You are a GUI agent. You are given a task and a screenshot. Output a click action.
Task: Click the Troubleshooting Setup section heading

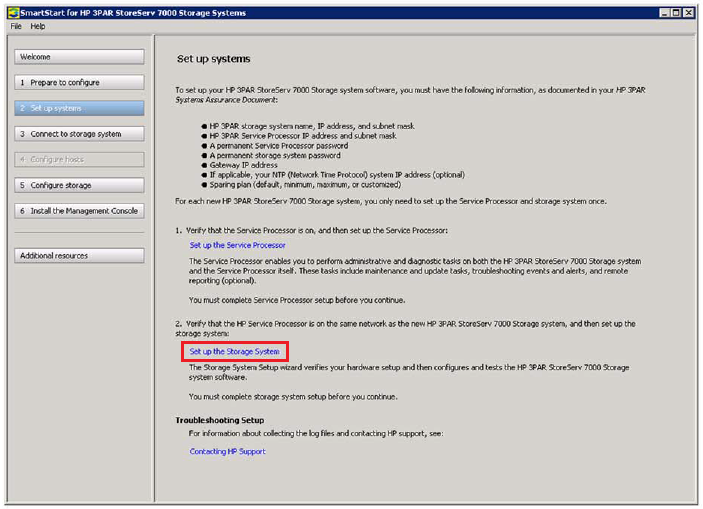224,420
